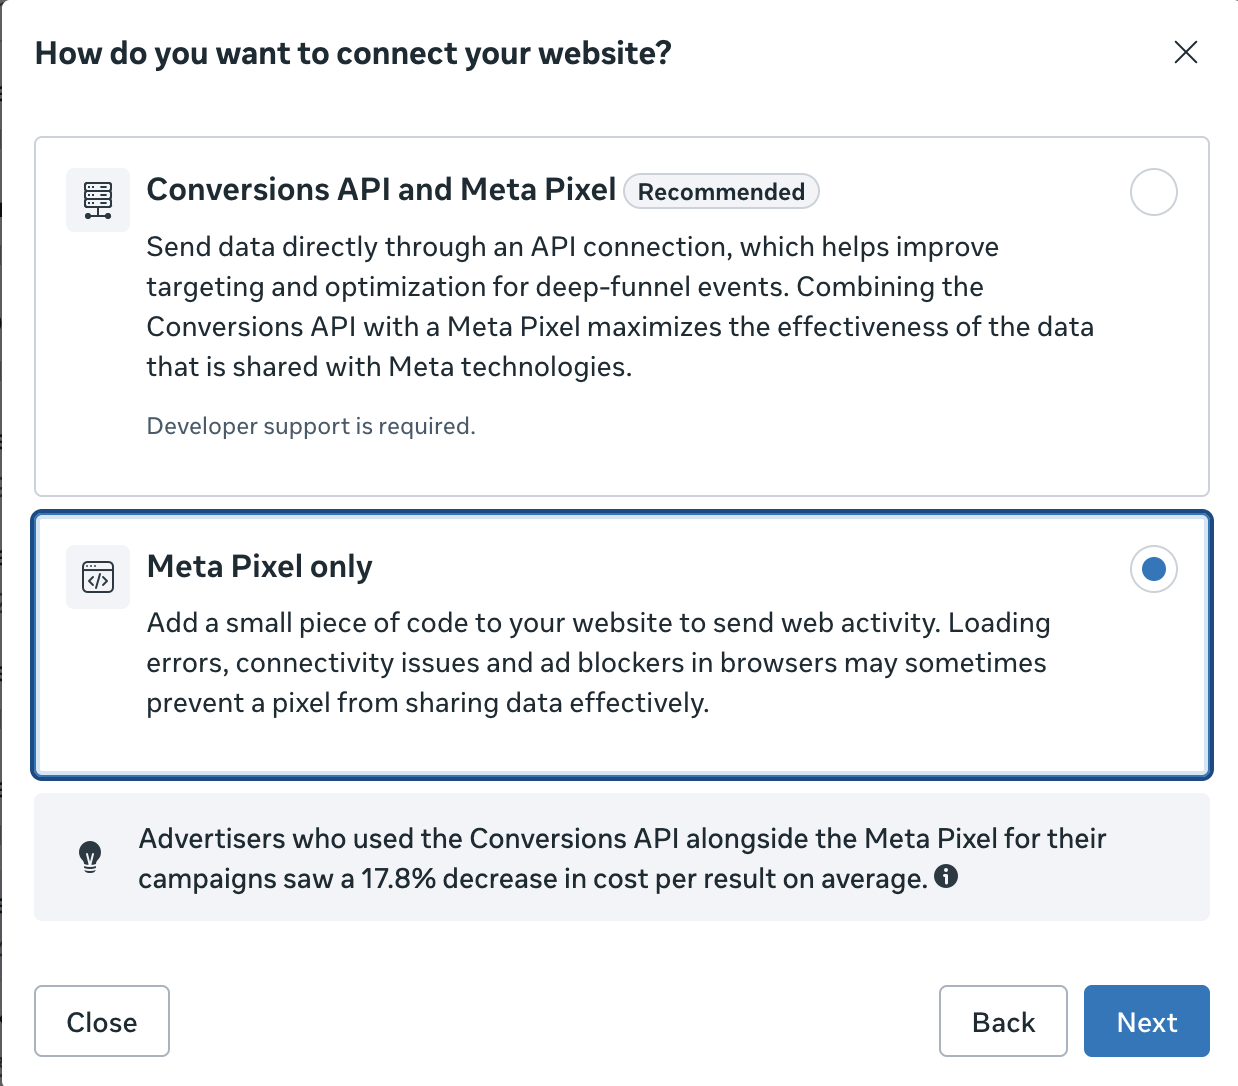Click the 'Loading errors, connectivity issues' sentence
The image size is (1238, 1086).
click(x=598, y=663)
